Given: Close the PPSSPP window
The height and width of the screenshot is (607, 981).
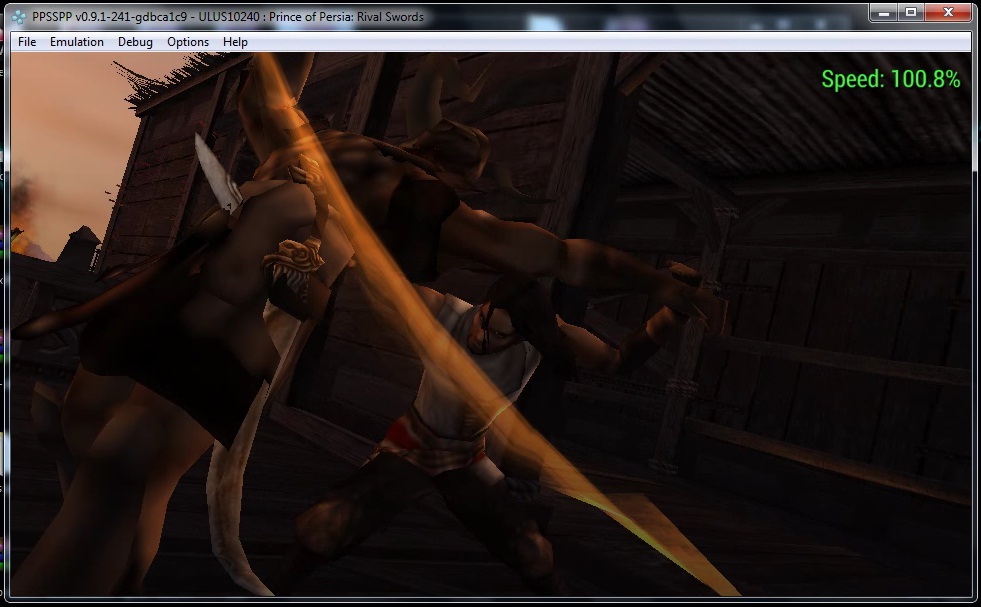Looking at the screenshot, I should click(948, 13).
